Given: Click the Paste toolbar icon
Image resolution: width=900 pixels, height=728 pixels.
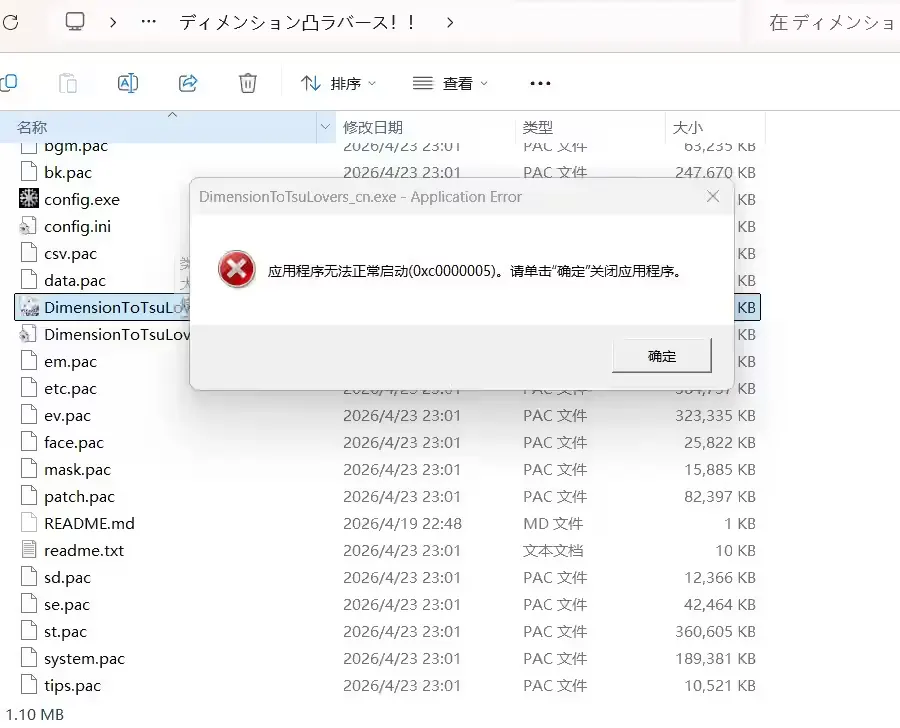Looking at the screenshot, I should (x=68, y=83).
